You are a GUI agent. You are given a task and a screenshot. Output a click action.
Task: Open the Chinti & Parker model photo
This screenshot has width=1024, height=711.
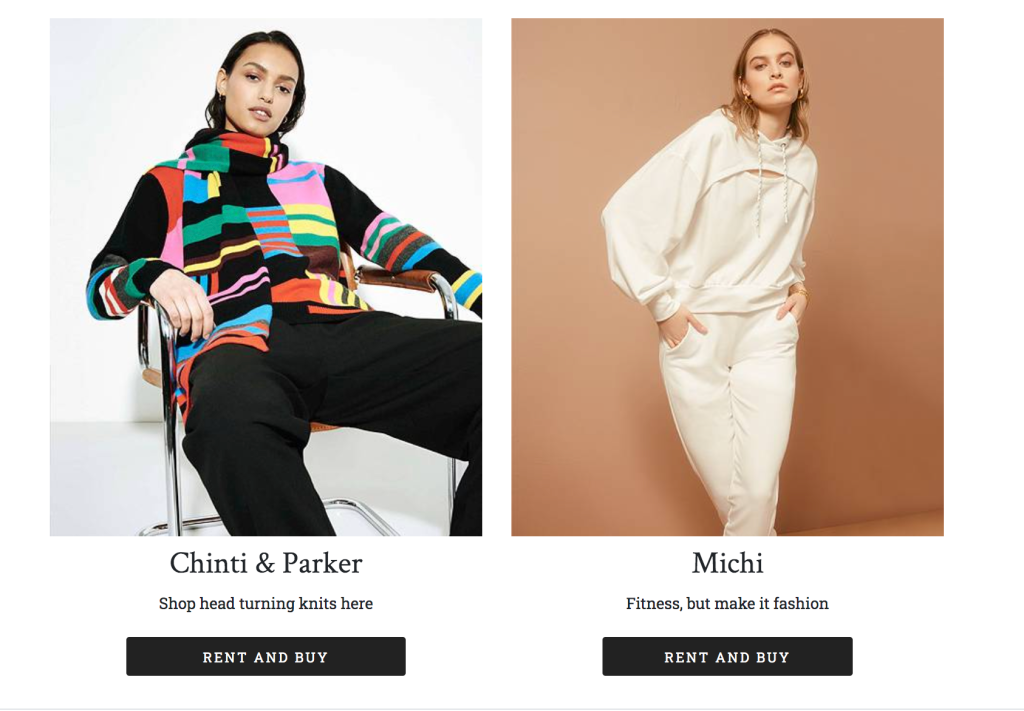[266, 277]
